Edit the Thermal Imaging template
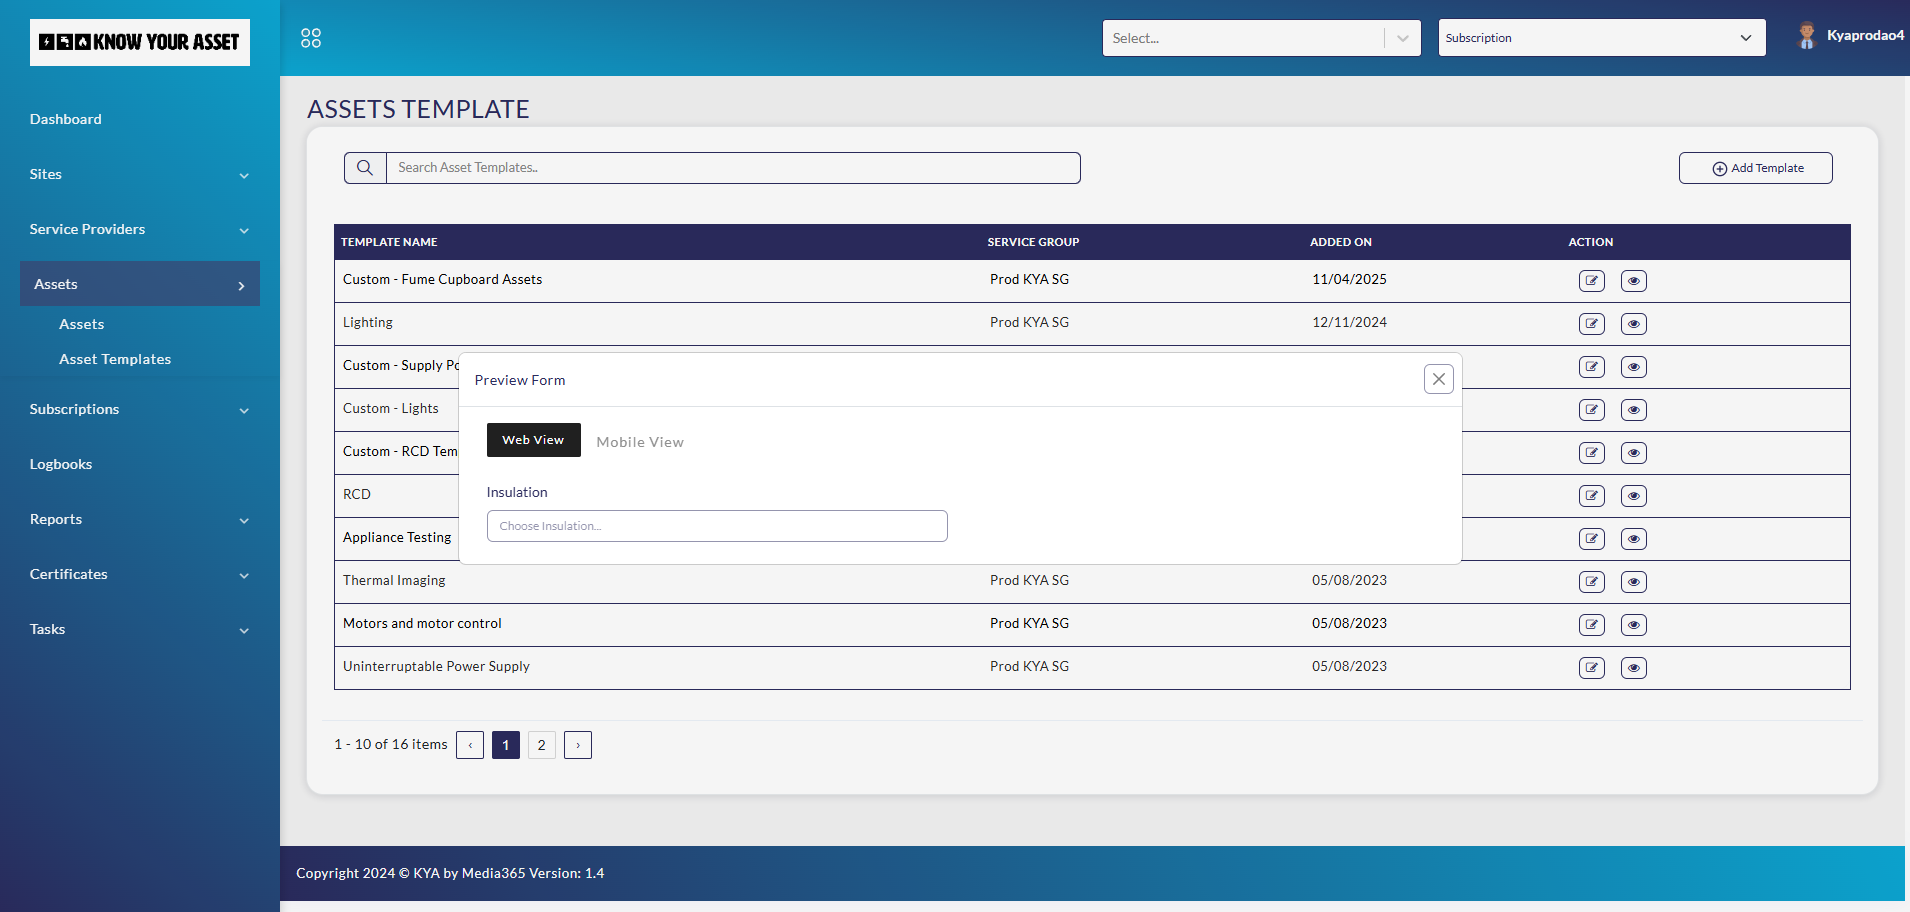Image resolution: width=1910 pixels, height=912 pixels. (1591, 582)
